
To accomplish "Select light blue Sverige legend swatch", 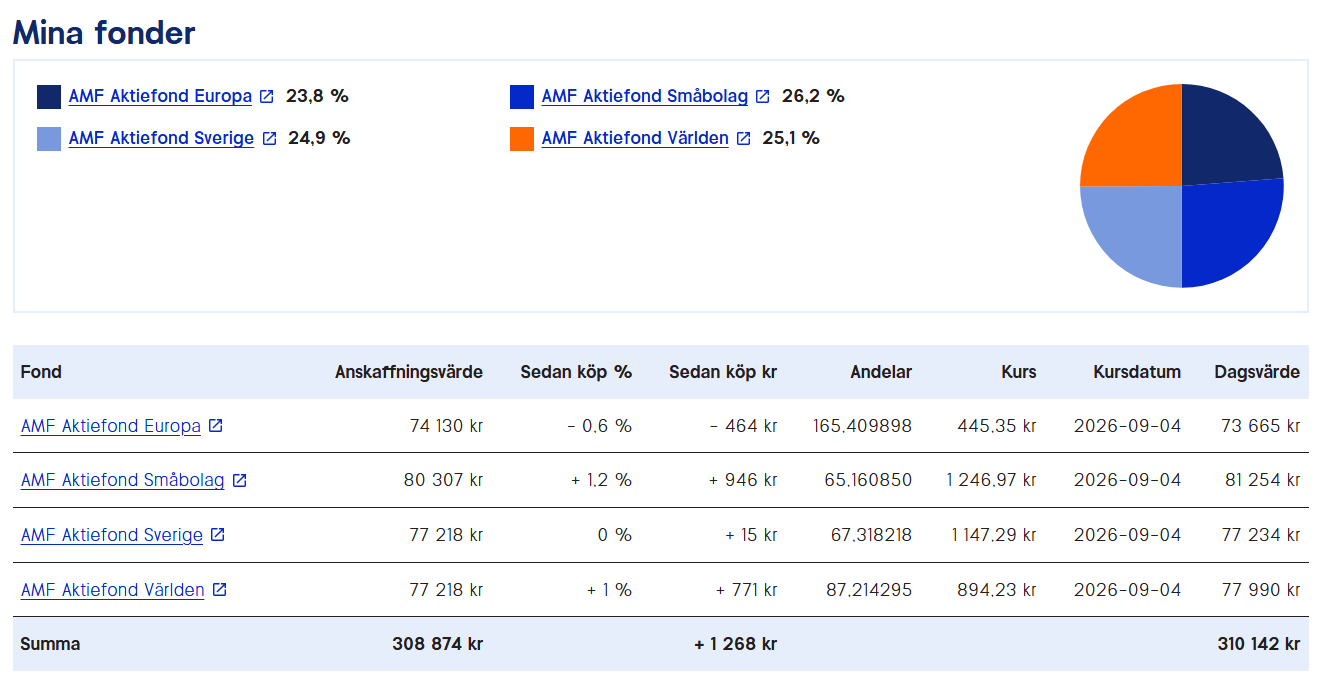I will [49, 139].
